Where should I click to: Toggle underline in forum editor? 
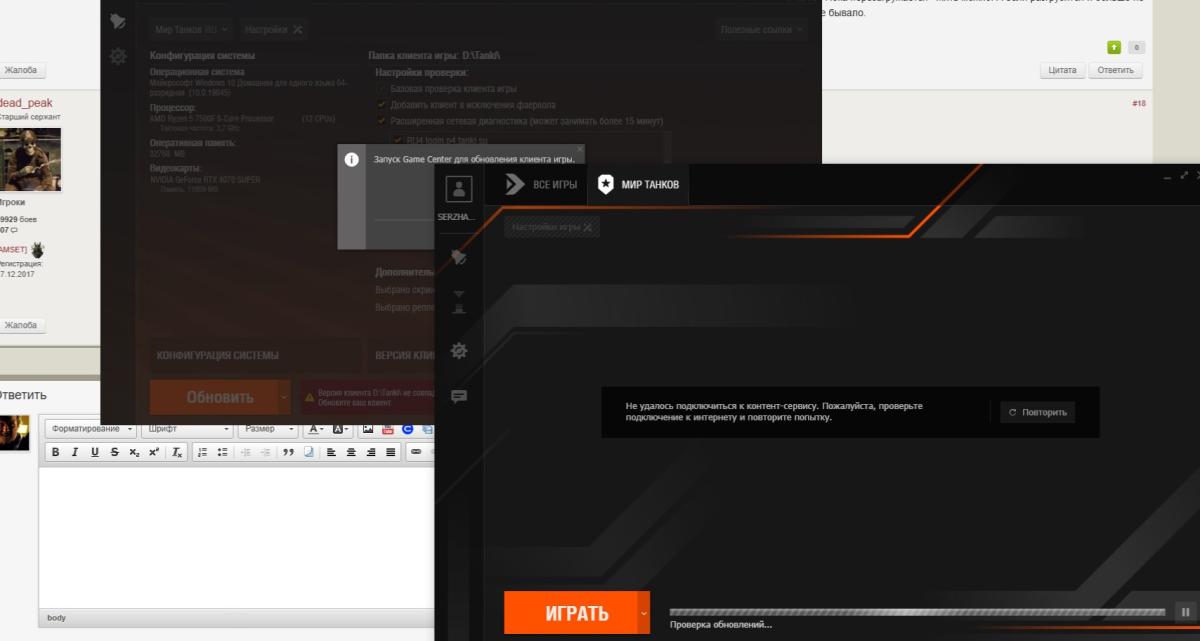[x=95, y=452]
